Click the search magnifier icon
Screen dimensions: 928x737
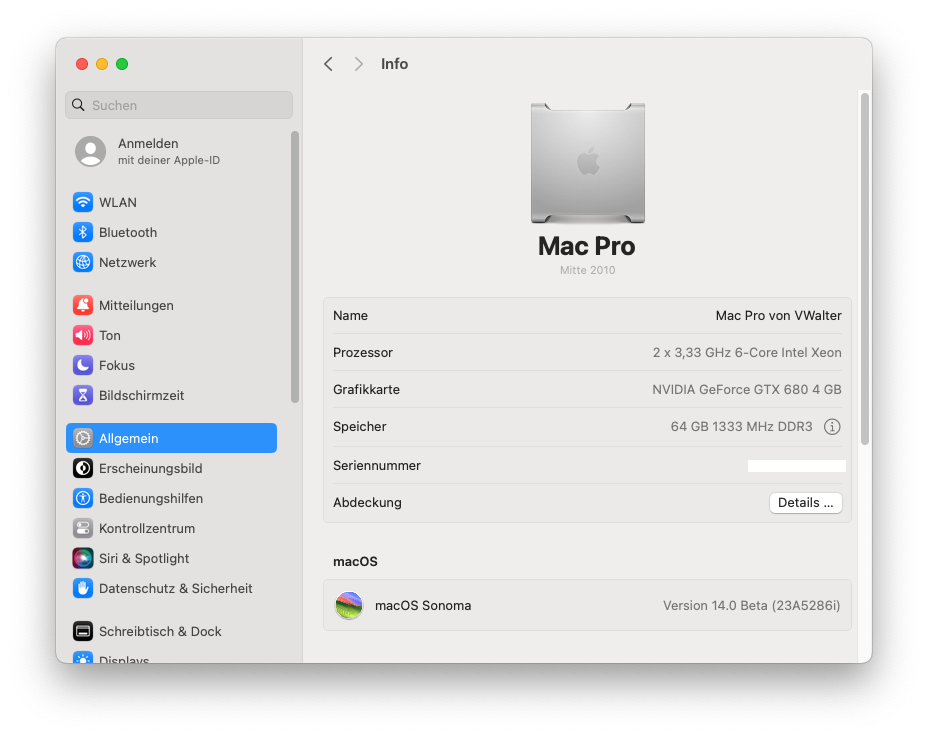pos(78,105)
